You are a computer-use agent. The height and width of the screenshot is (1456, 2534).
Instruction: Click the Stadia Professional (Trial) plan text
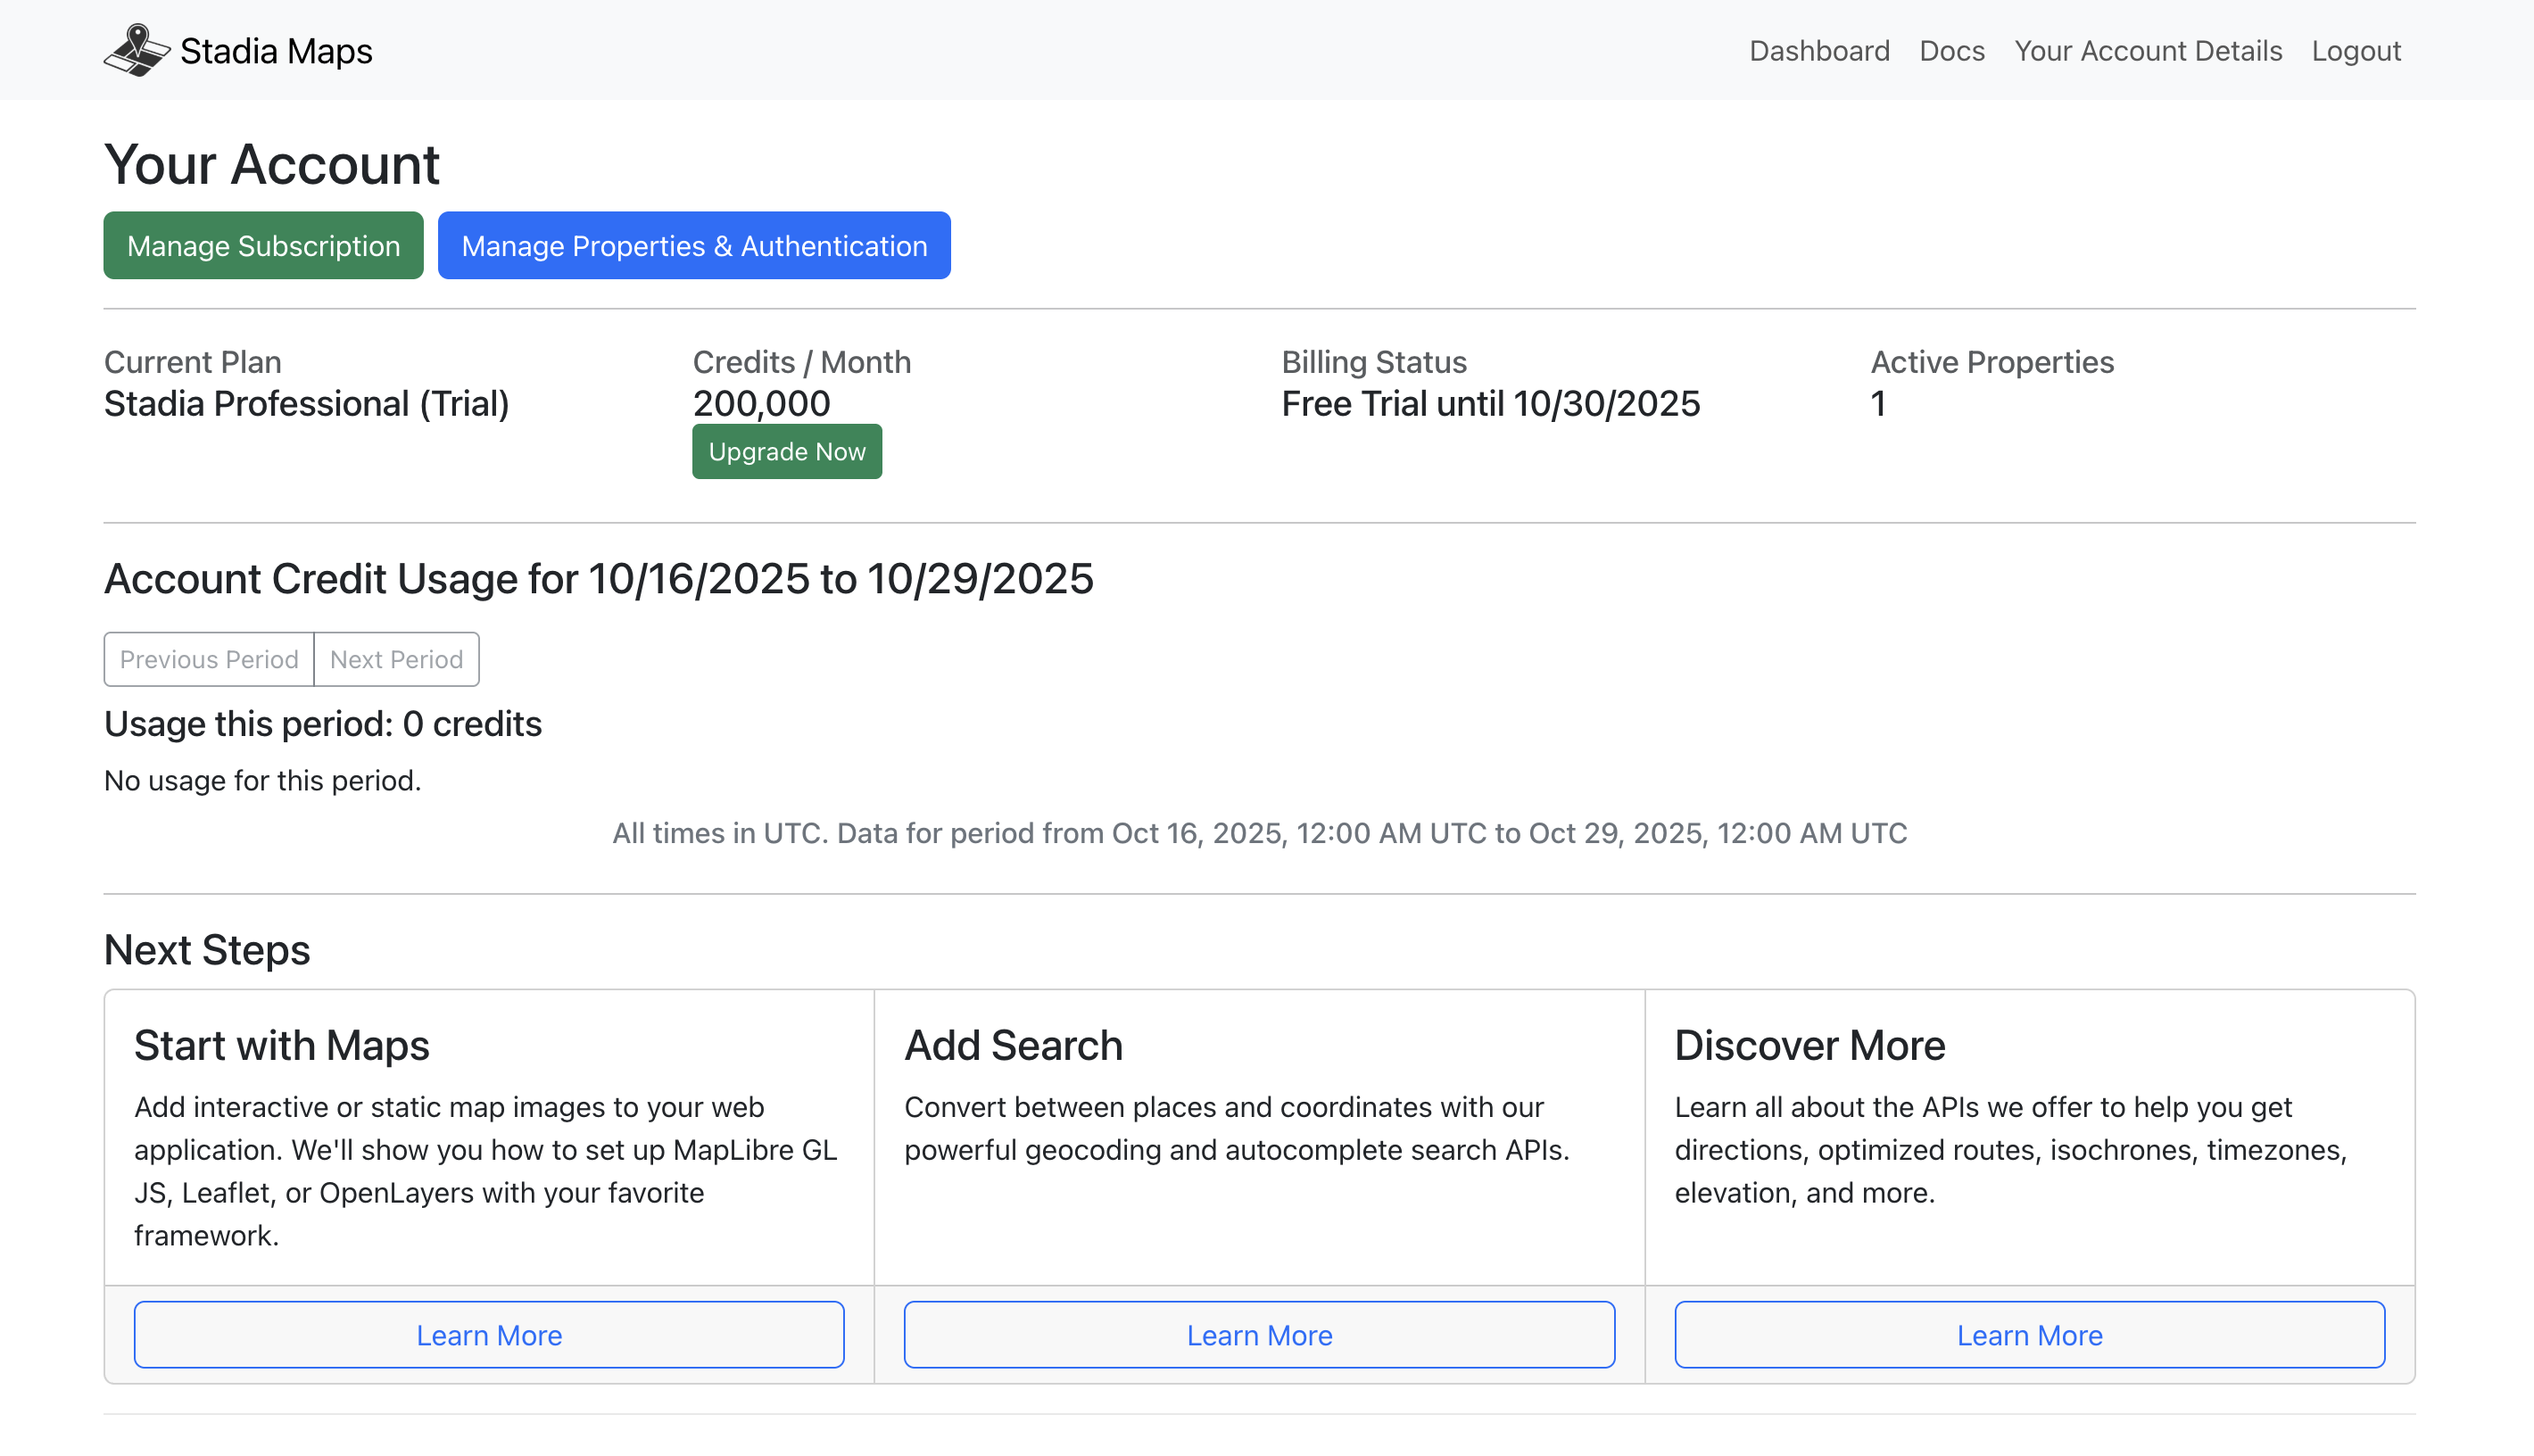(x=306, y=404)
